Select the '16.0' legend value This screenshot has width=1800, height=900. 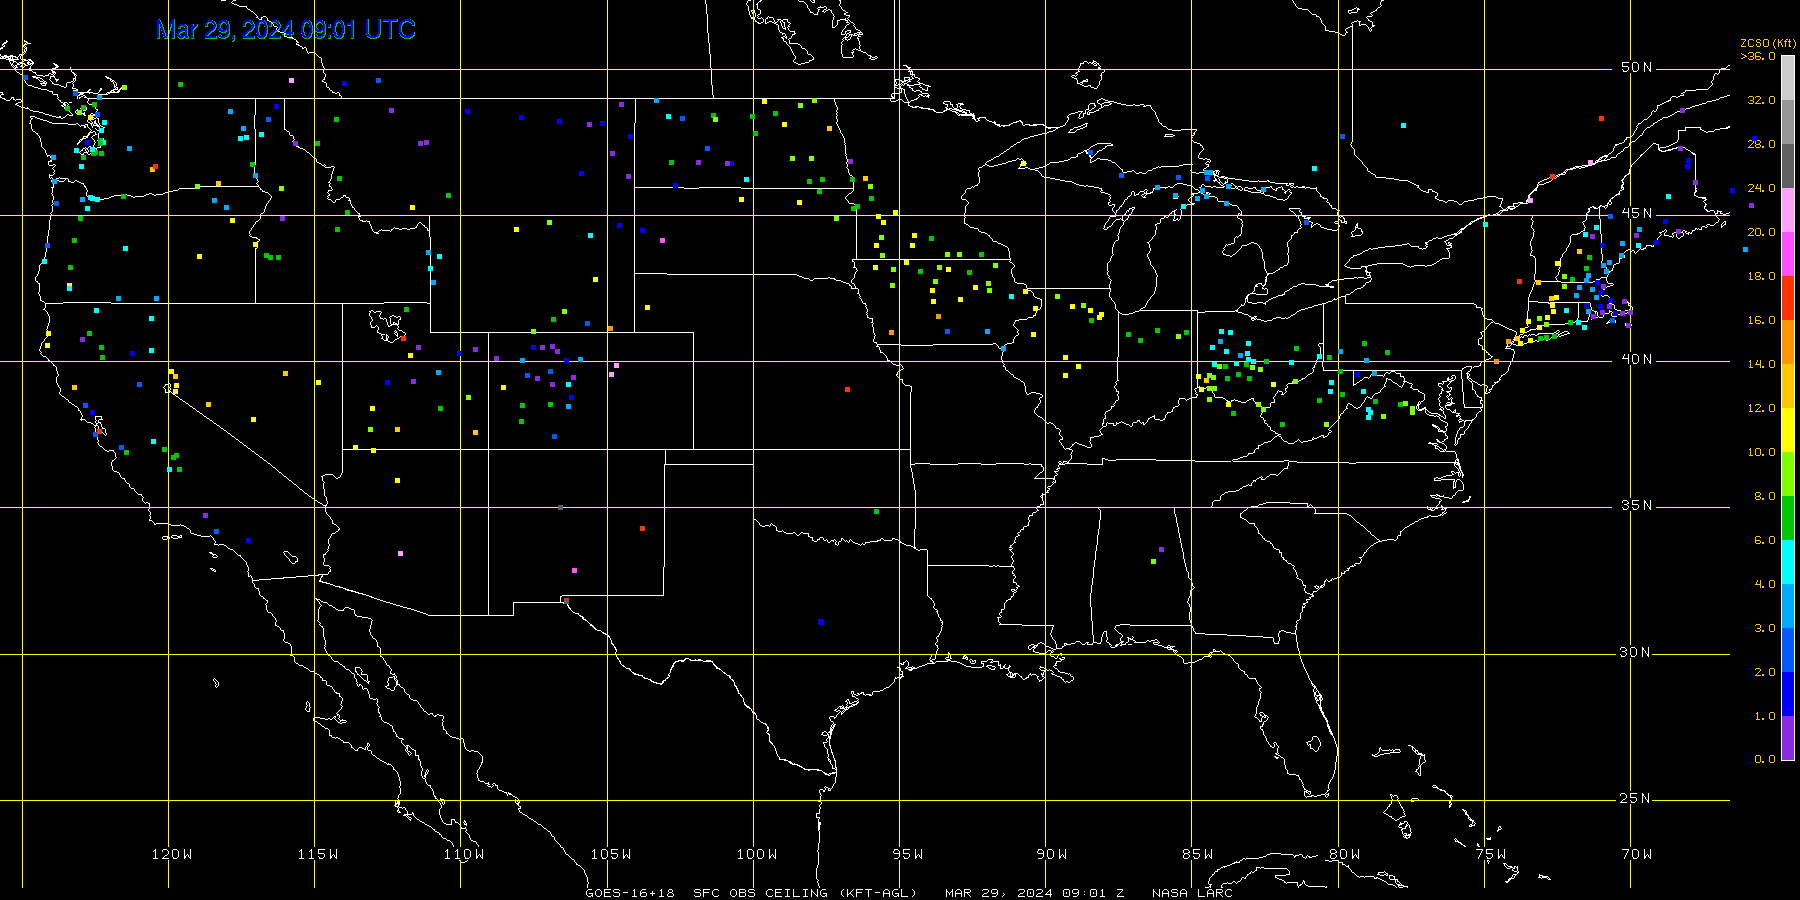[1761, 320]
